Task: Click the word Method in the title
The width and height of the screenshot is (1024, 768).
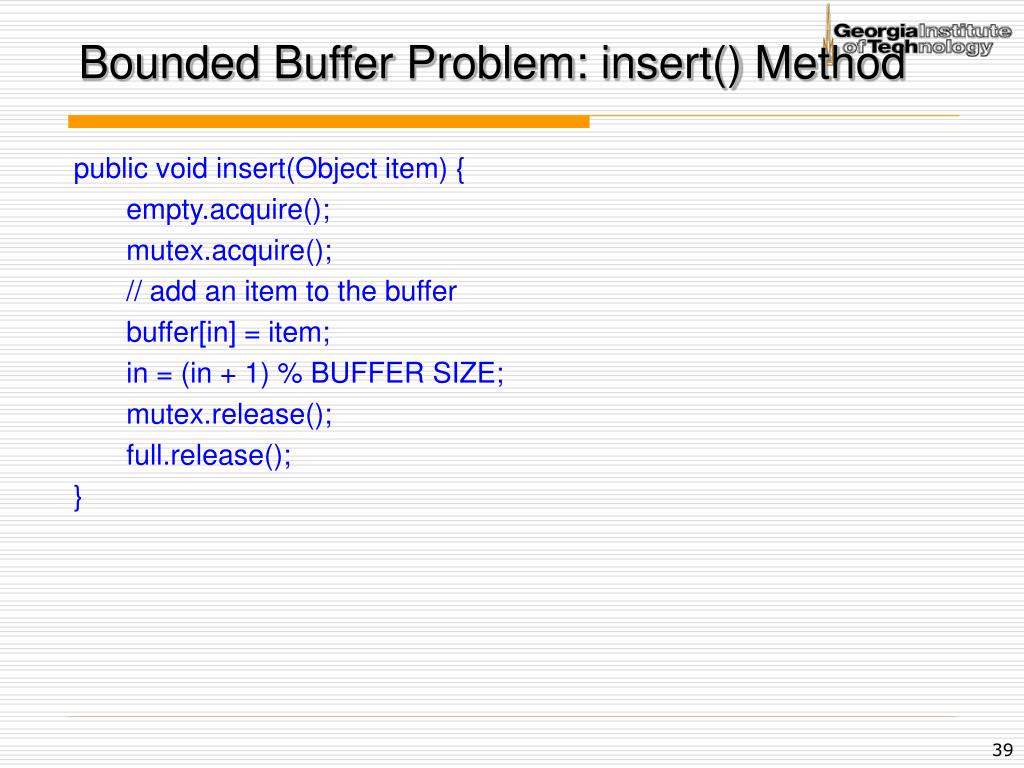Action: click(830, 63)
